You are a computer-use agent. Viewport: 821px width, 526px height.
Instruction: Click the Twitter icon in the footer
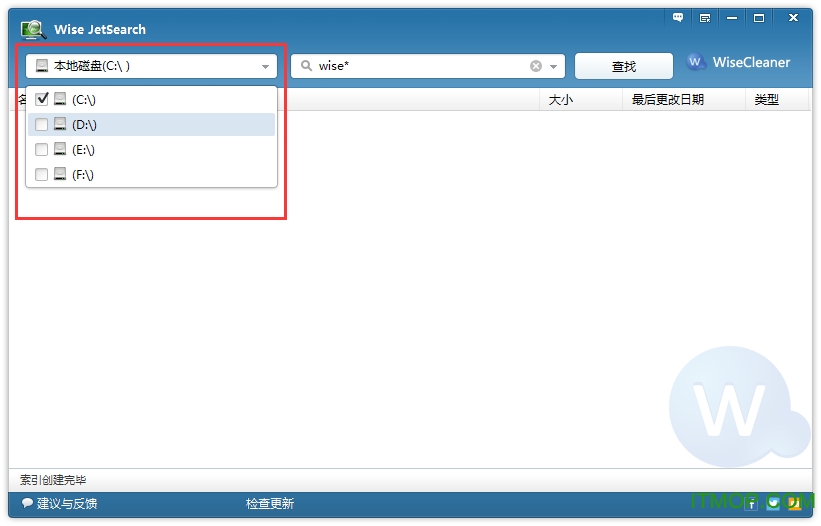tap(773, 503)
